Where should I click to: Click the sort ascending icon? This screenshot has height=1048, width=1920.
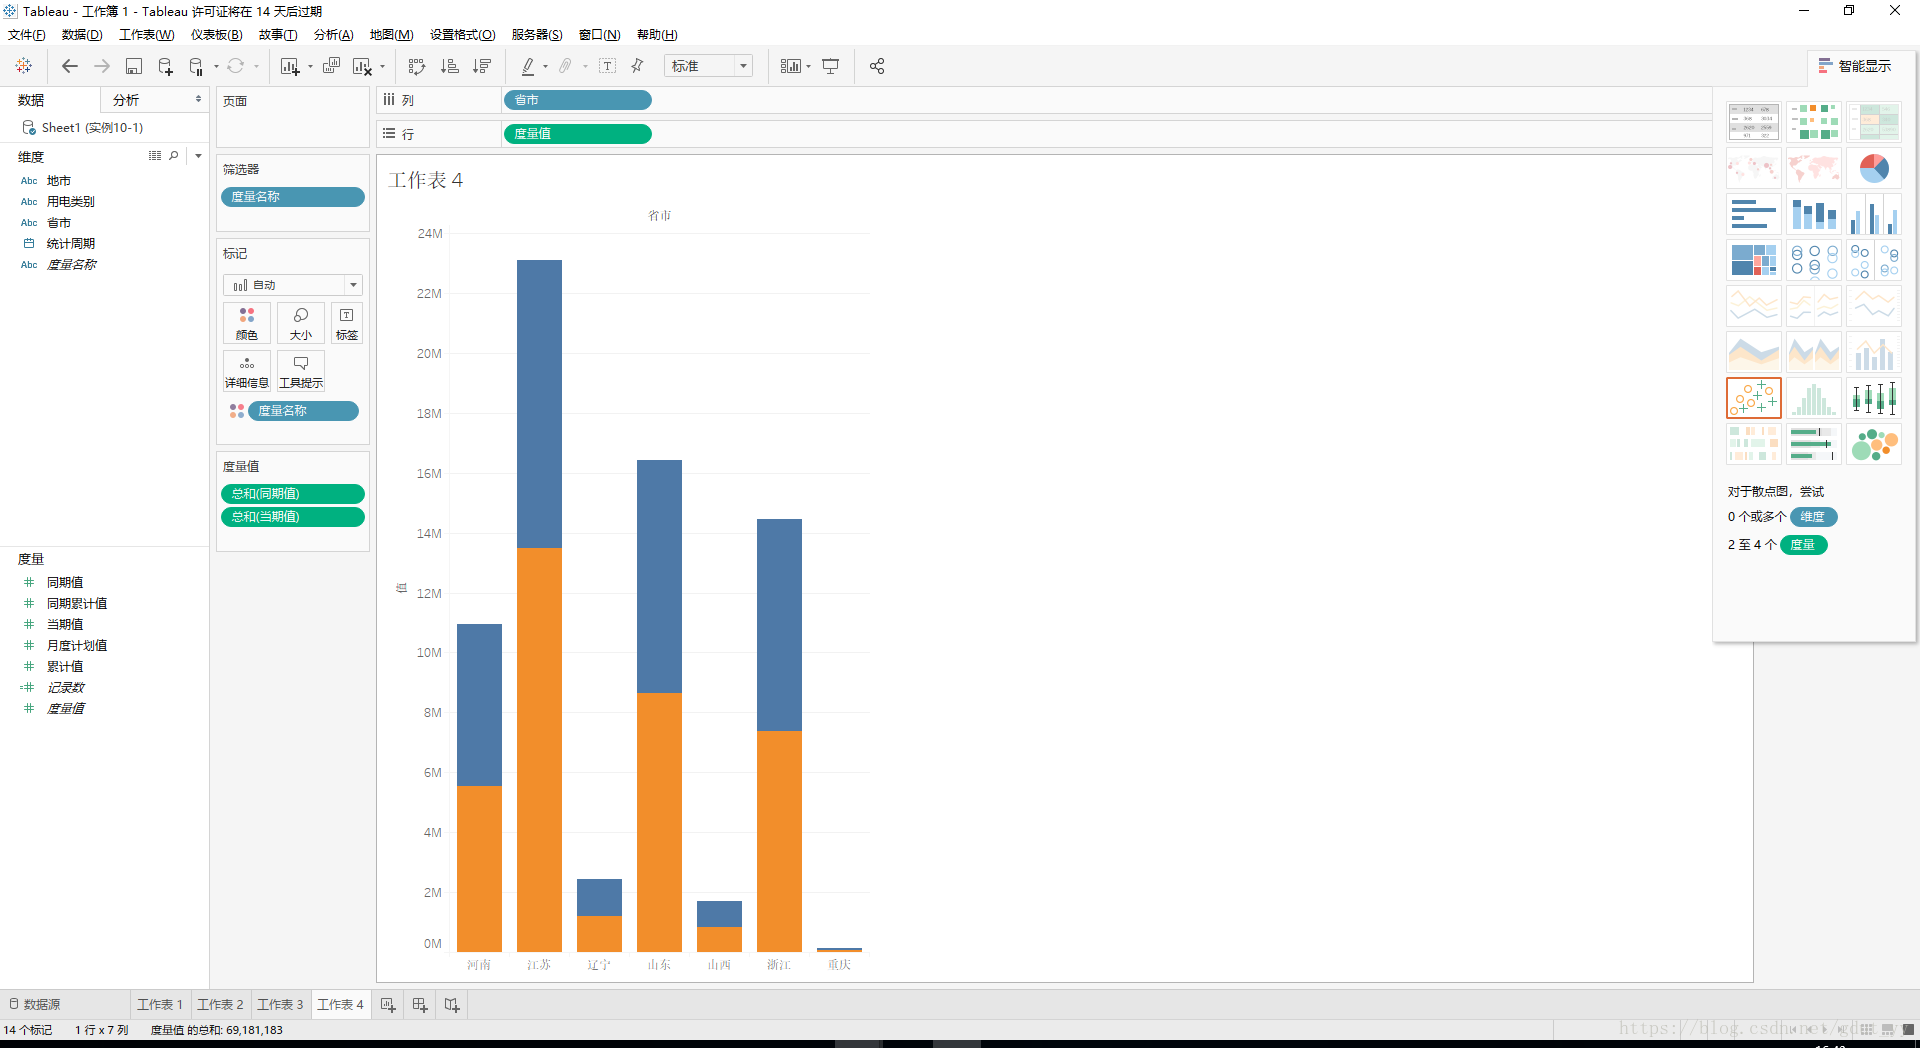450,66
